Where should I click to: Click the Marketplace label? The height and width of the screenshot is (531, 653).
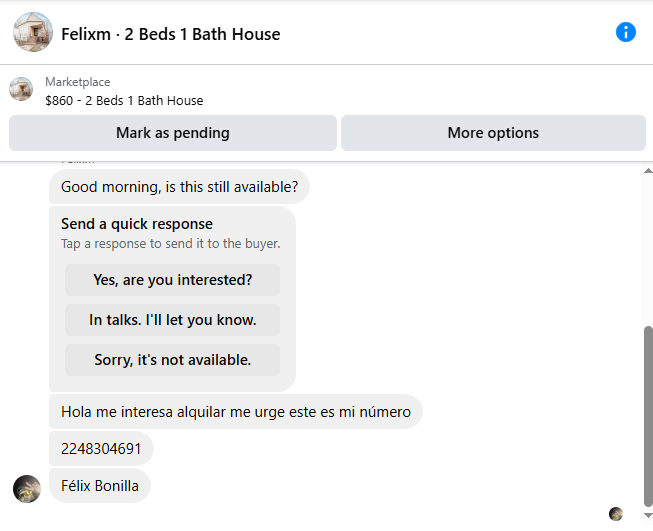pyautogui.click(x=78, y=82)
